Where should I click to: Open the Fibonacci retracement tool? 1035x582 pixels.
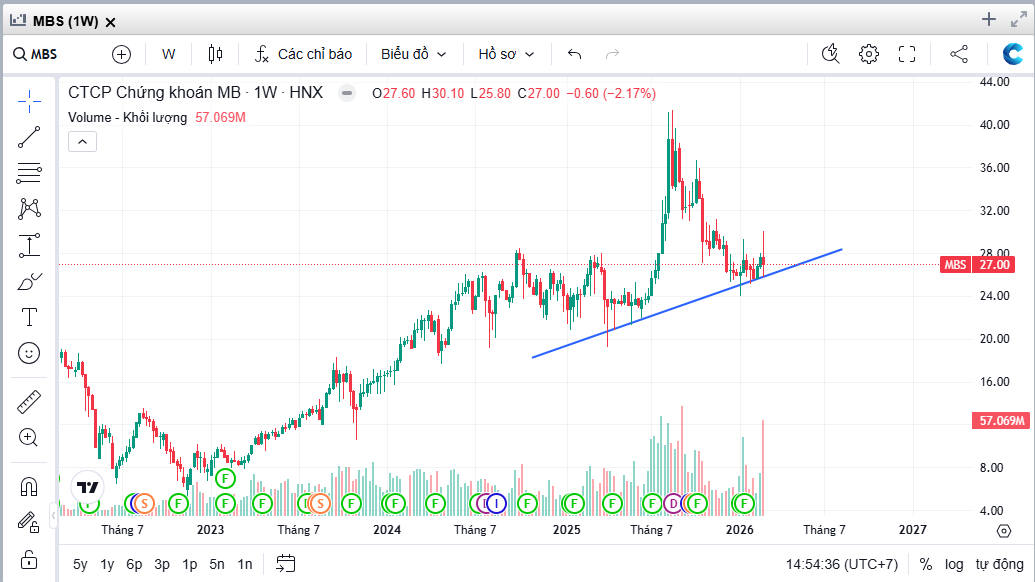point(29,173)
